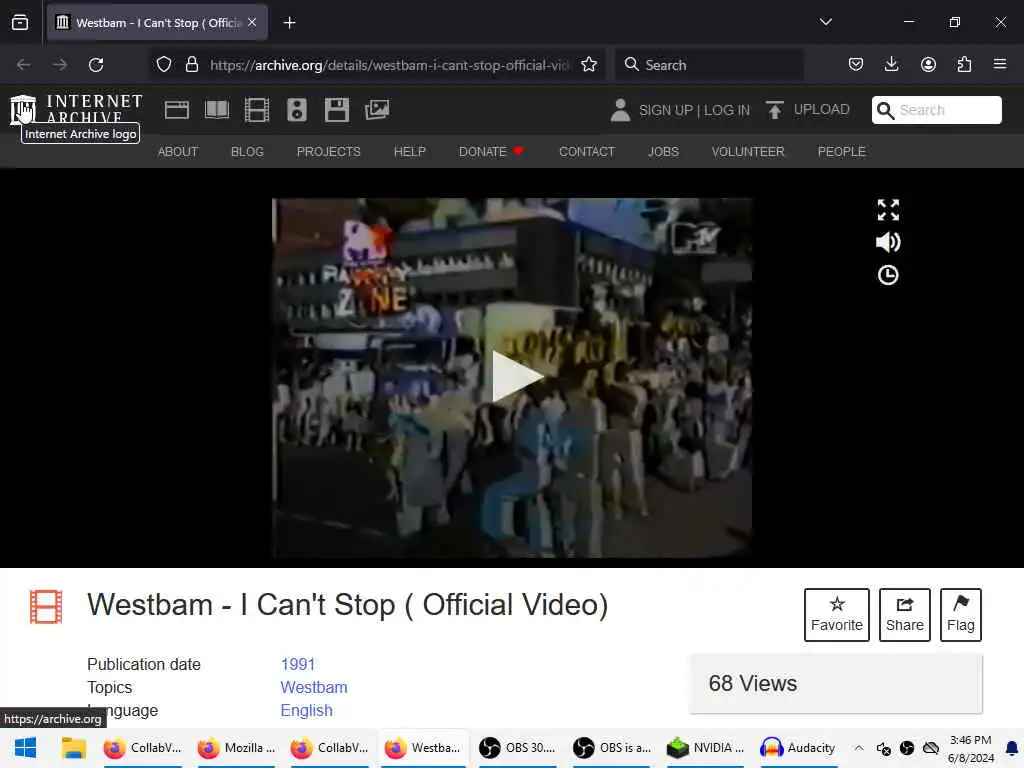Click the Share button
Viewport: 1024px width, 768px height.
(x=904, y=615)
